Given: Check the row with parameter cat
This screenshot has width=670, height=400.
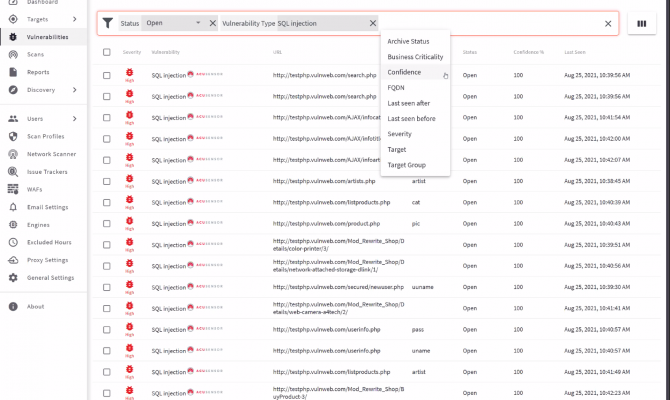Looking at the screenshot, I should [x=106, y=203].
